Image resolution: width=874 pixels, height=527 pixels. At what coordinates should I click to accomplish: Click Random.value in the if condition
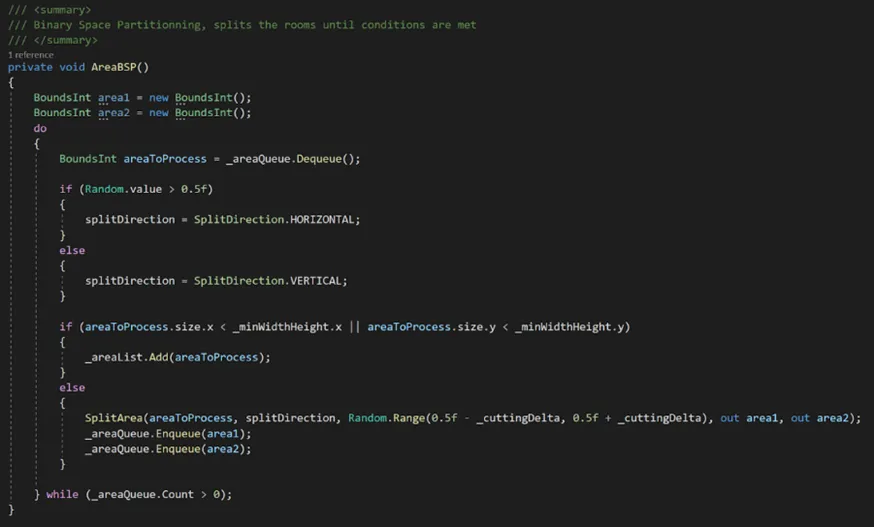pos(123,189)
